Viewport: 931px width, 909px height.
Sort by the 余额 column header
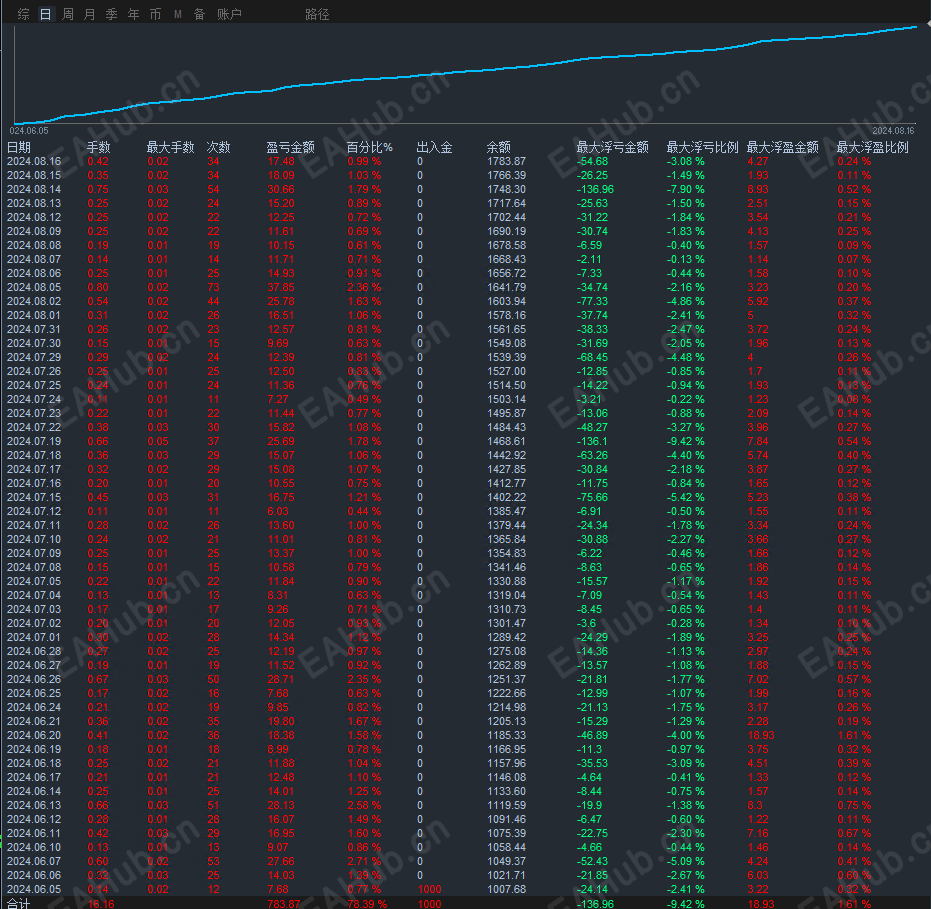point(499,147)
